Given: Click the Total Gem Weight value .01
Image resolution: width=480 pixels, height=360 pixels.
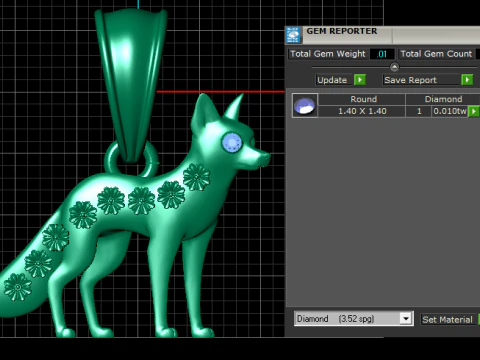Looking at the screenshot, I should click(x=382, y=54).
